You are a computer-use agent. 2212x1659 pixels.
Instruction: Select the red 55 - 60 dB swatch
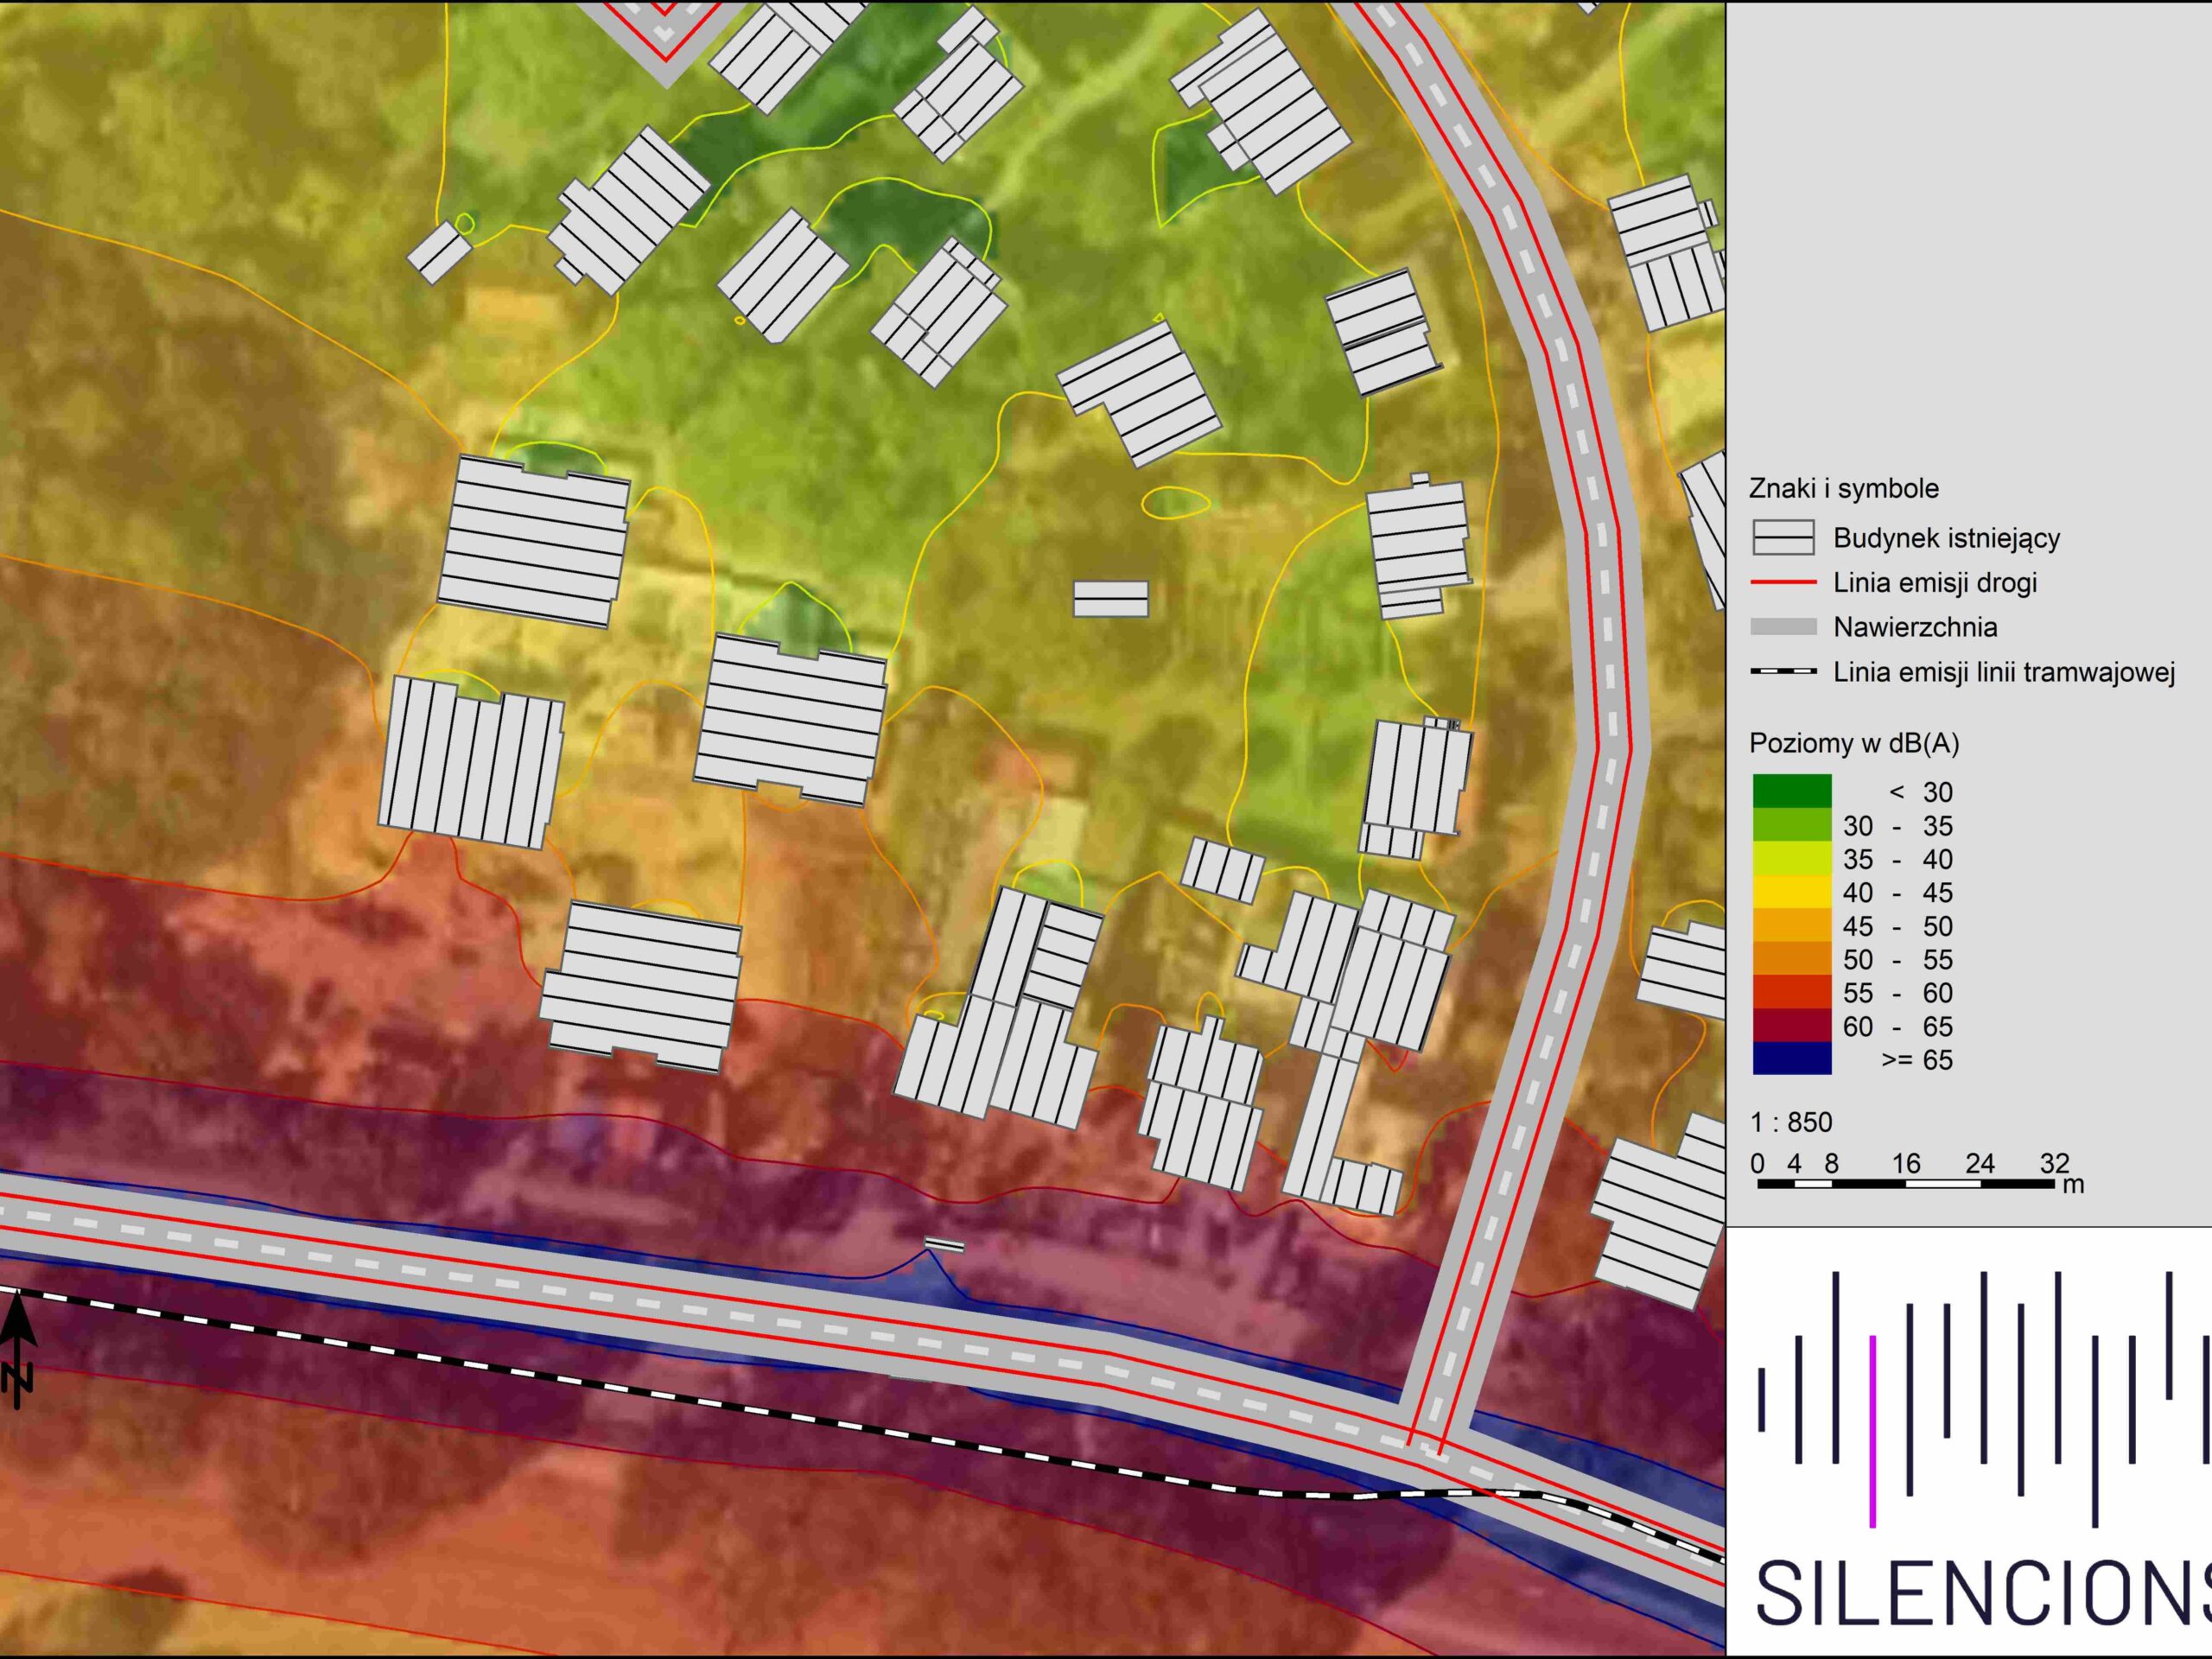coord(1791,992)
